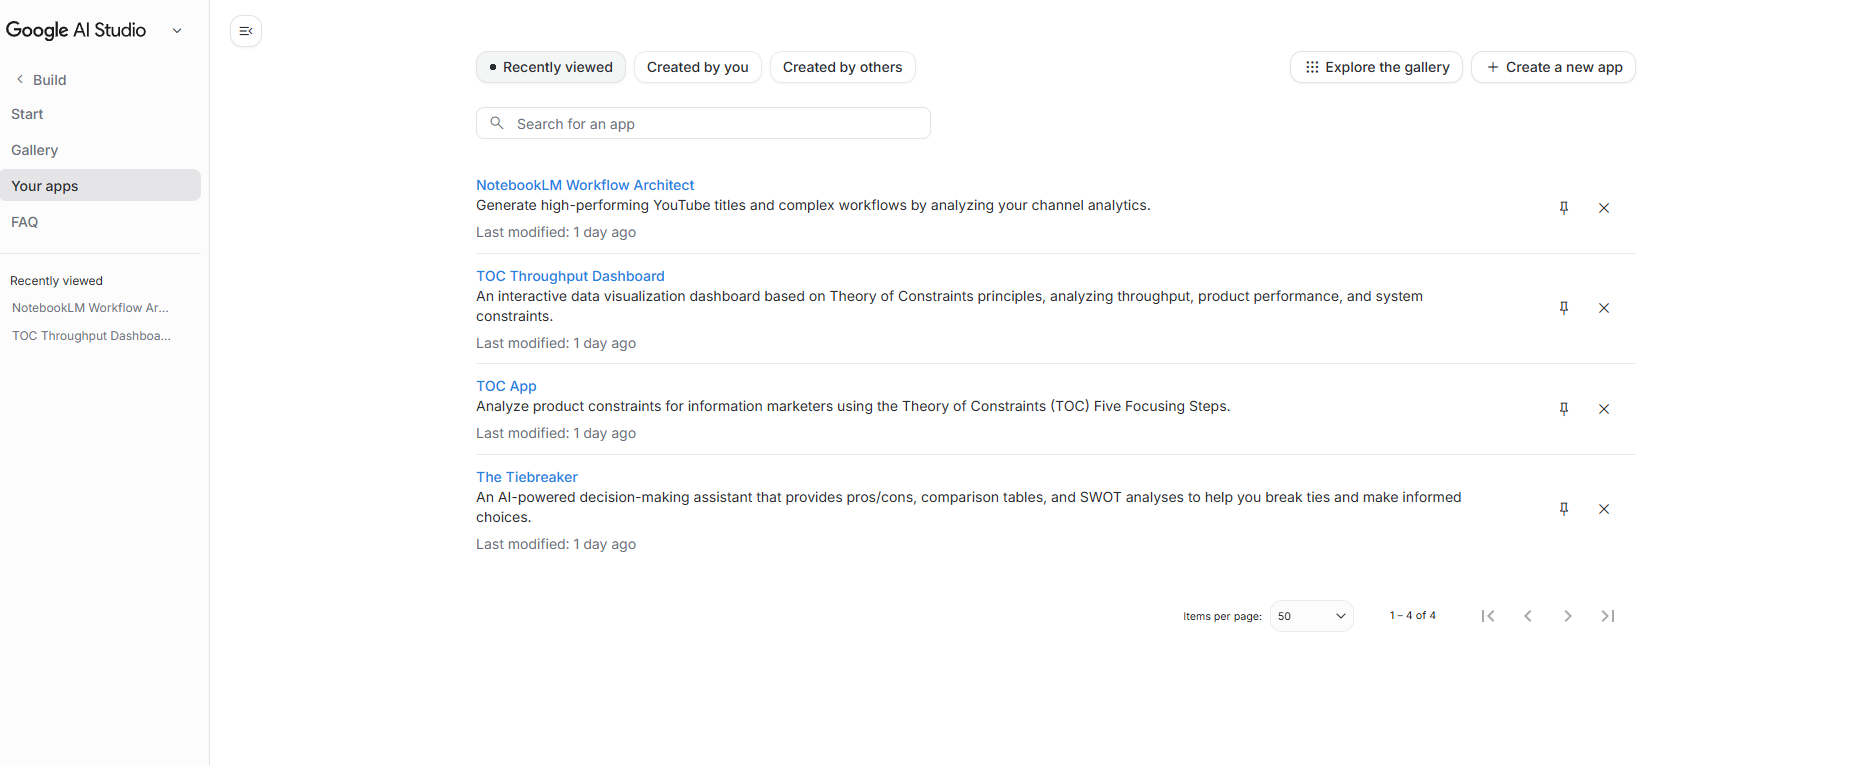
Task: Switch filter to Created by others
Action: click(x=842, y=67)
